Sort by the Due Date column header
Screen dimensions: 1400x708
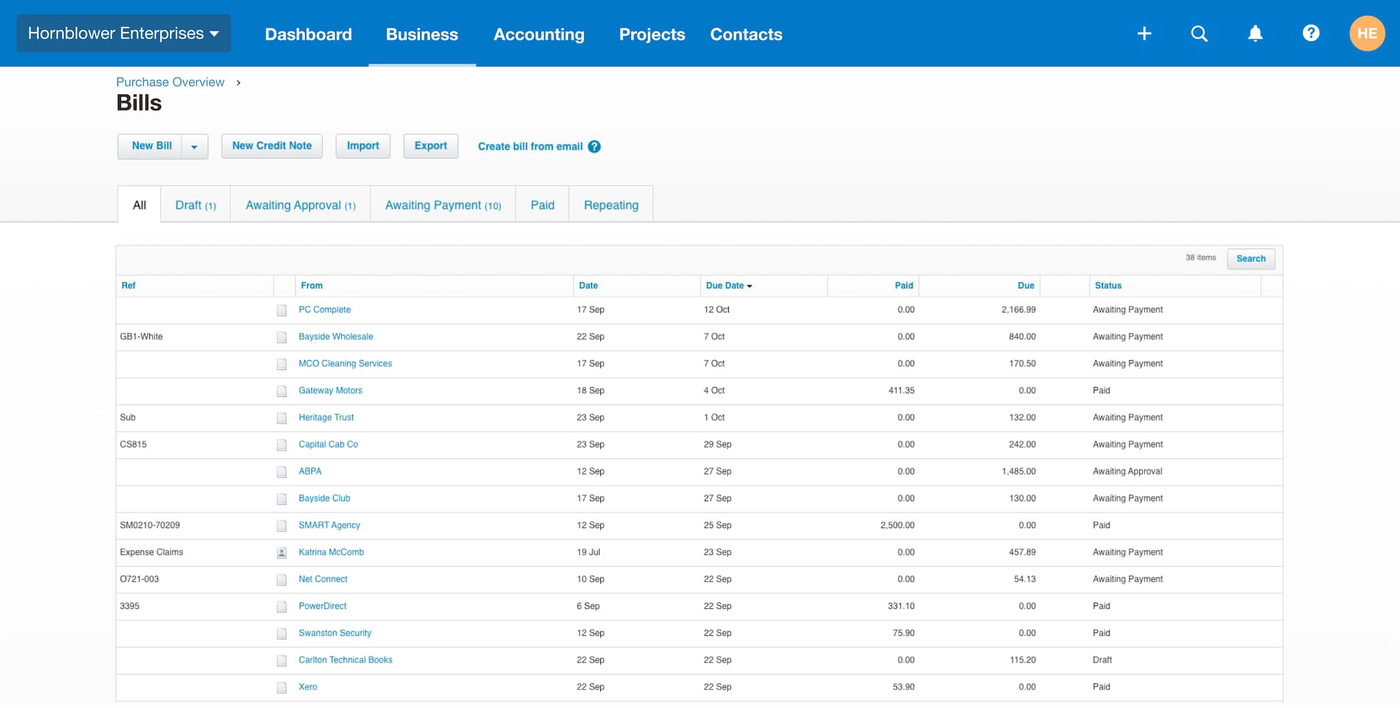point(729,286)
